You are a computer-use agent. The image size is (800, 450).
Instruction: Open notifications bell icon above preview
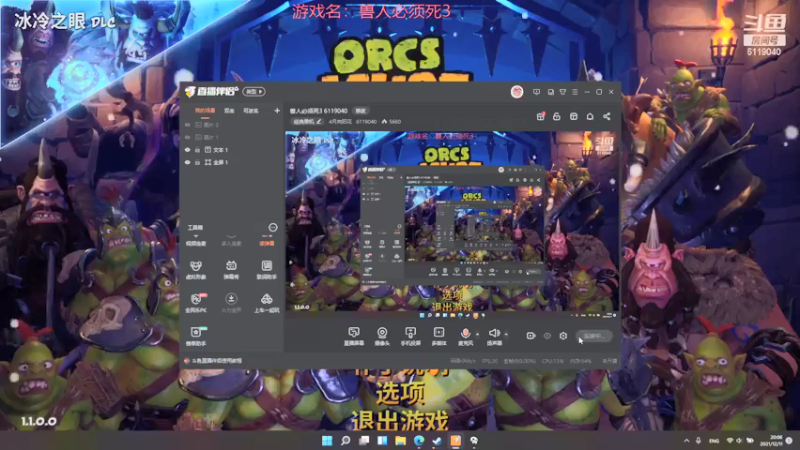tap(590, 116)
